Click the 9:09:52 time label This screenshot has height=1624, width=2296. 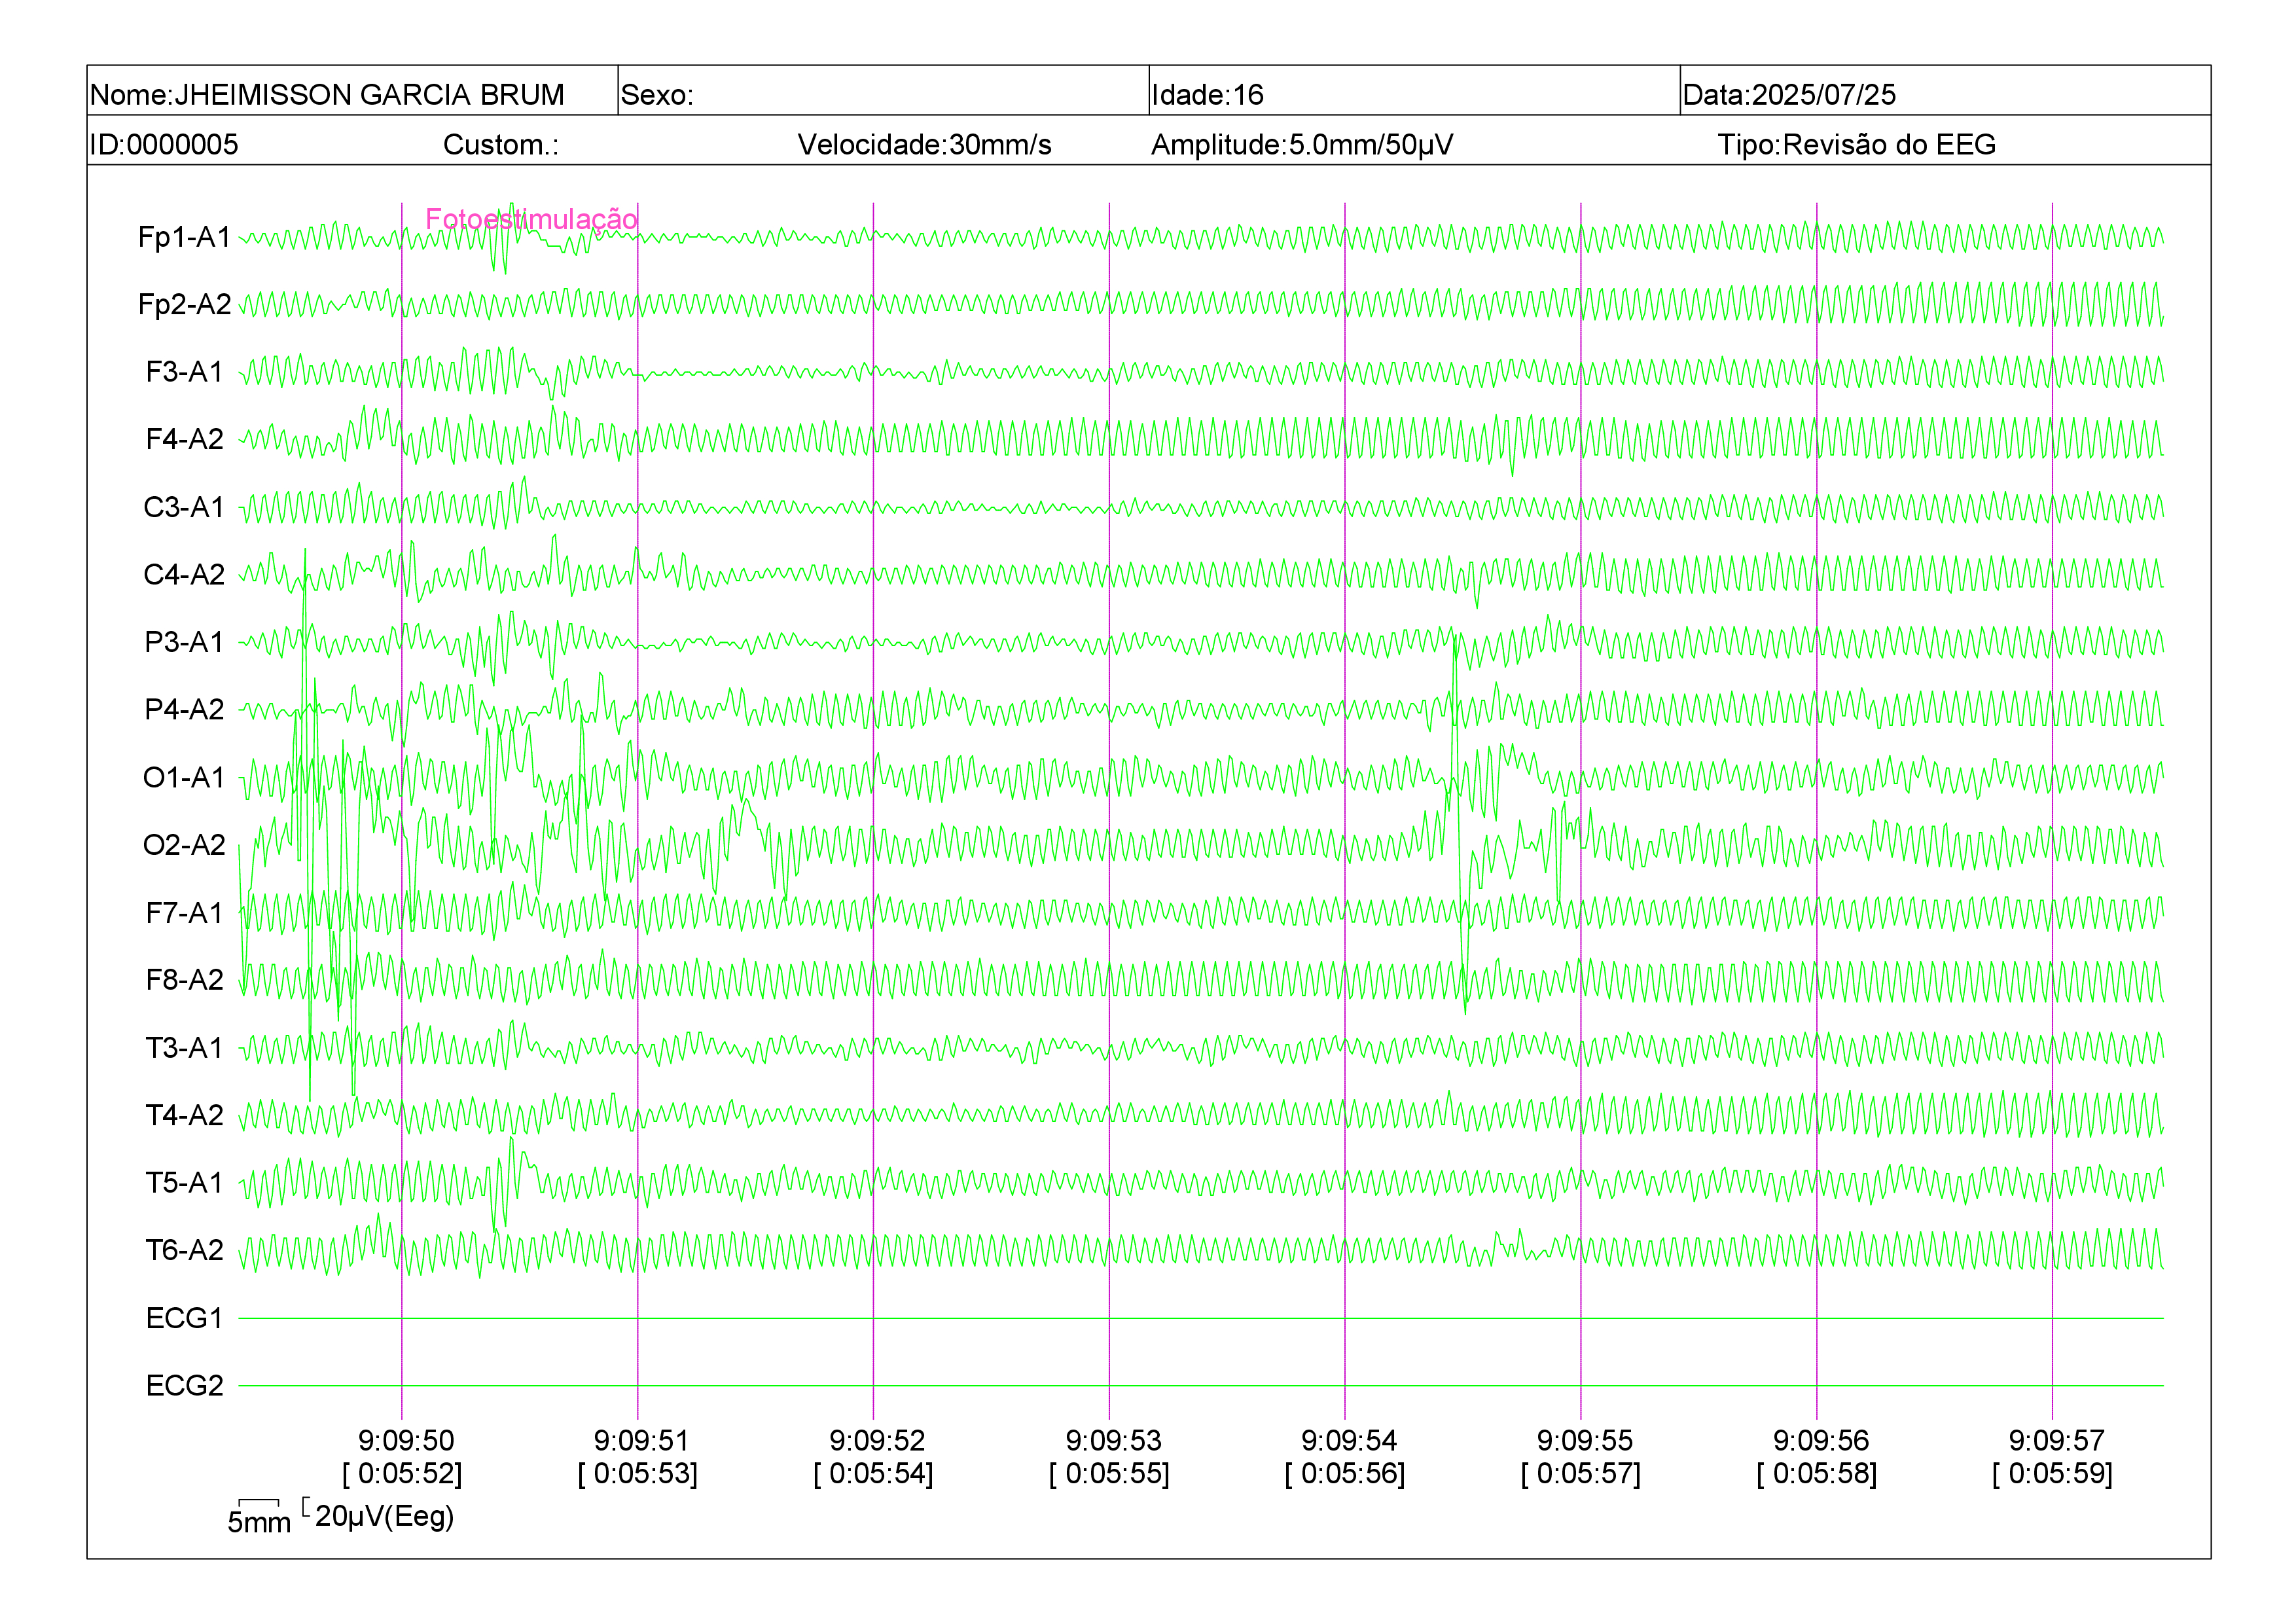point(877,1440)
